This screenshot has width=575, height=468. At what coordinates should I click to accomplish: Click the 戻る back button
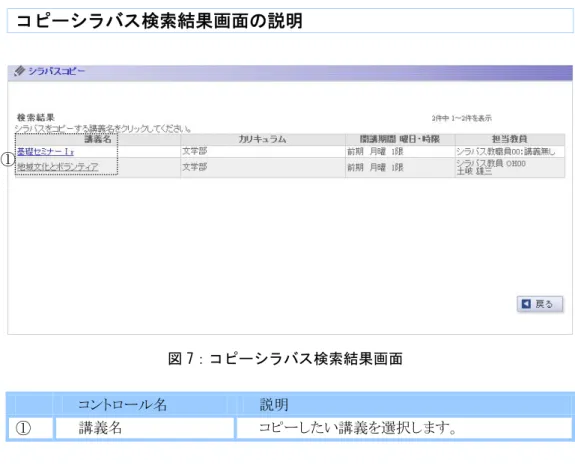[540, 304]
